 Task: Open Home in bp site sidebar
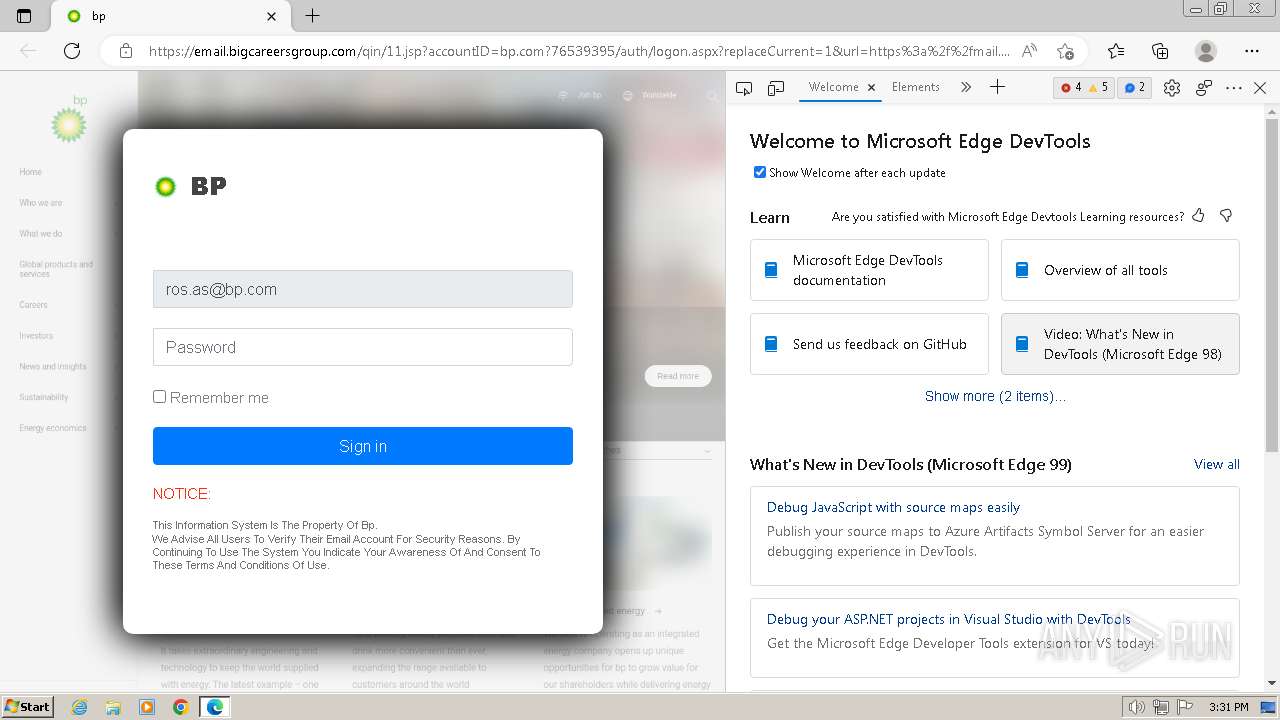click(30, 172)
